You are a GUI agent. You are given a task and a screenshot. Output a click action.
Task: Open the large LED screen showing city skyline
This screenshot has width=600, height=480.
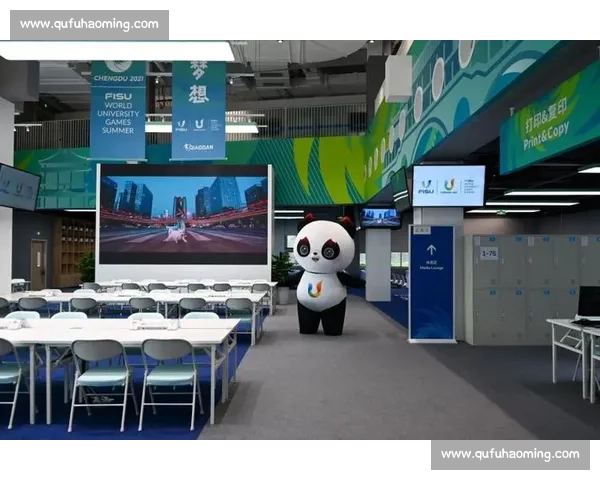pos(184,213)
